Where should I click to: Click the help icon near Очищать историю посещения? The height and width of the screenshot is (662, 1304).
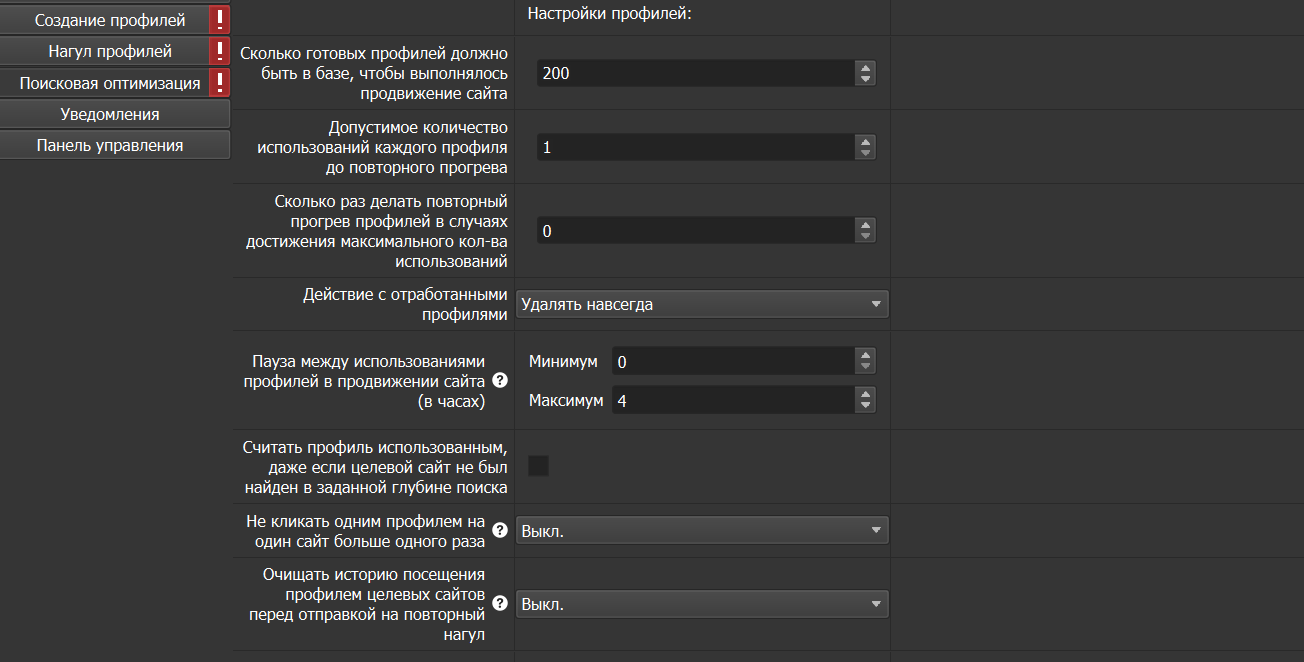coord(501,603)
